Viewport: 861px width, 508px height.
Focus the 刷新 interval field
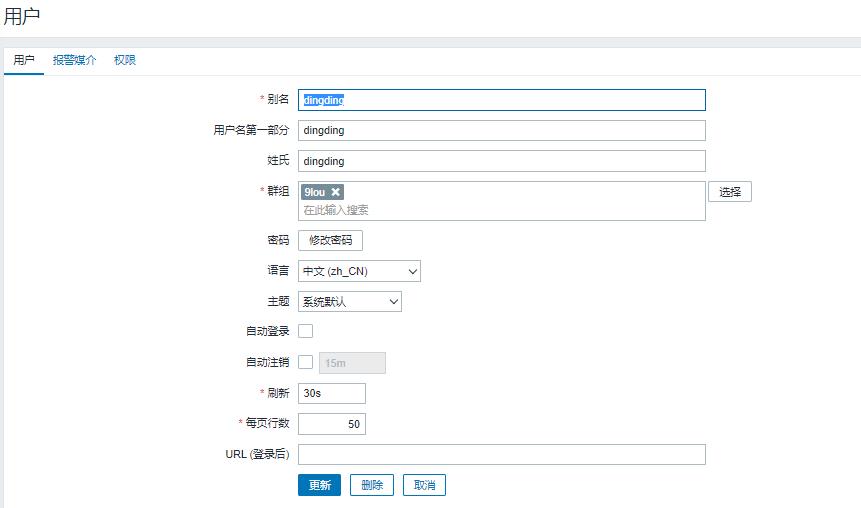pyautogui.click(x=331, y=394)
